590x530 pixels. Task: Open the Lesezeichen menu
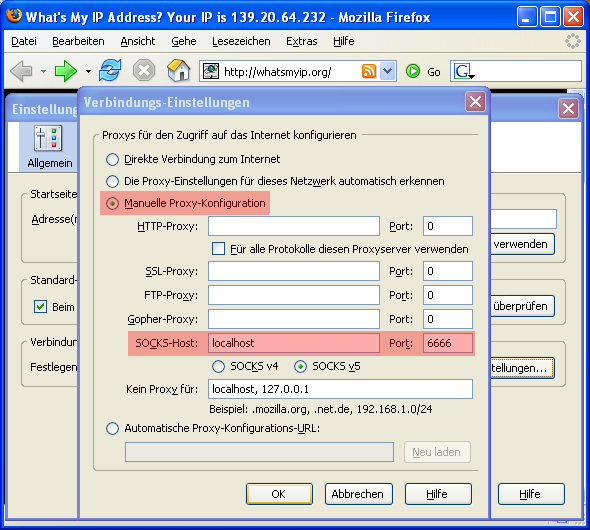(x=241, y=41)
